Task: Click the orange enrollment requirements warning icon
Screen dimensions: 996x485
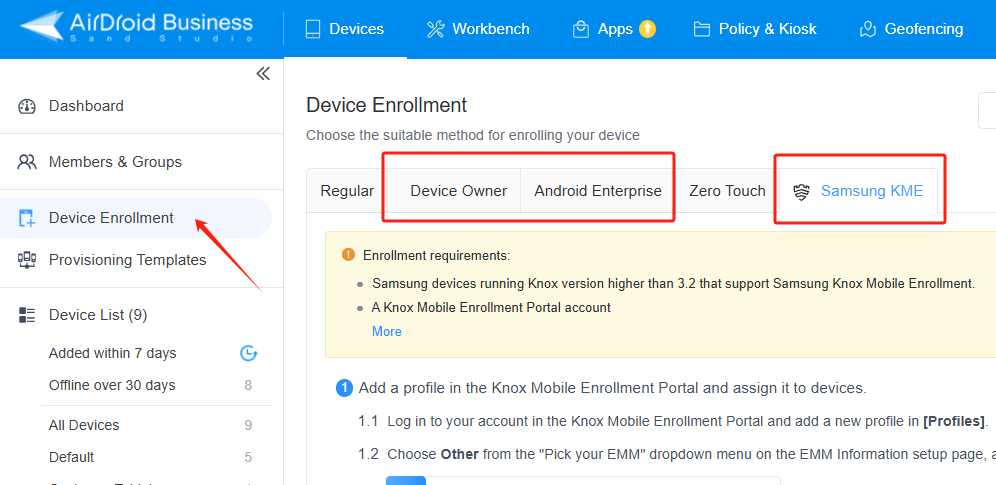Action: (x=348, y=255)
